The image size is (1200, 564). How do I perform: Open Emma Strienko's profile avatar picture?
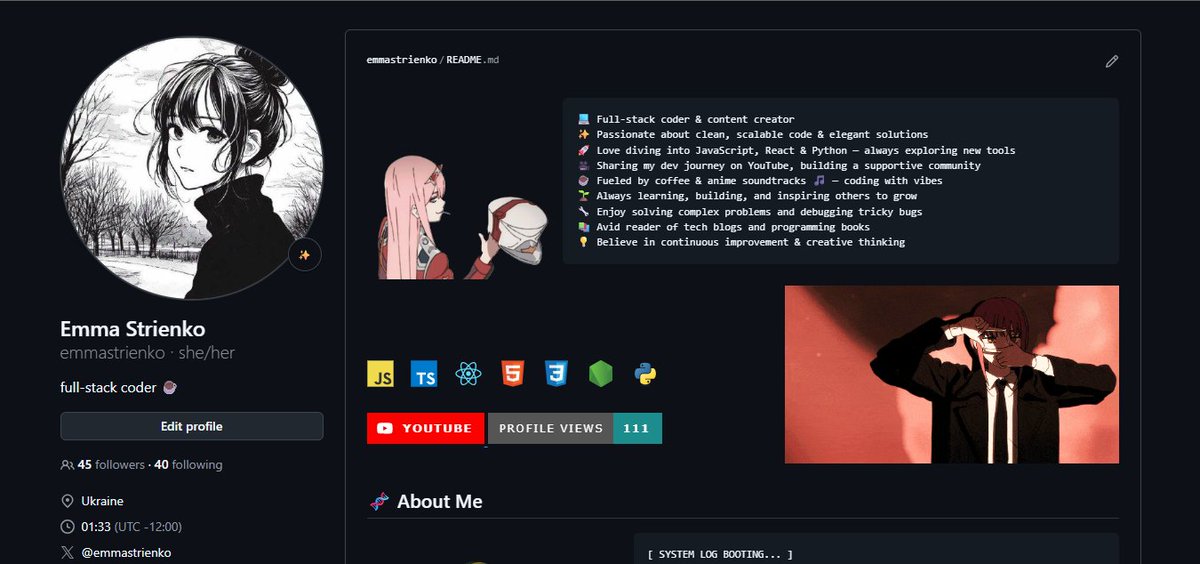(x=192, y=168)
